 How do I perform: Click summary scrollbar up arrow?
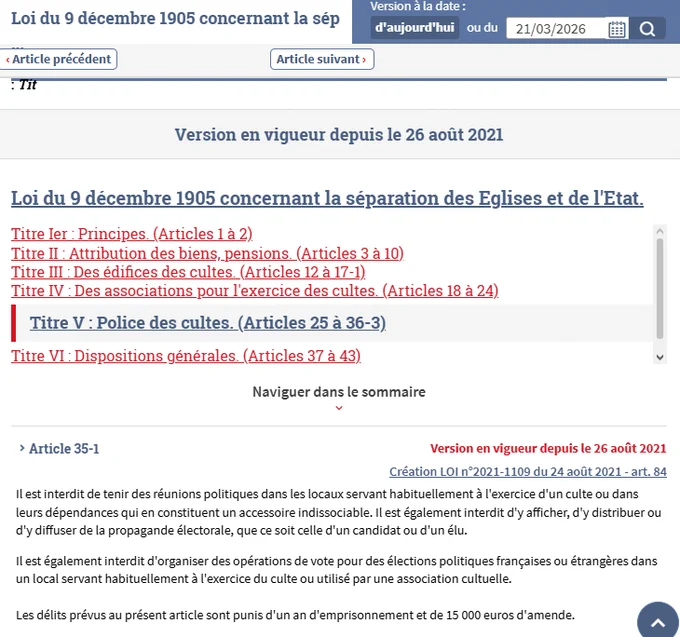click(660, 231)
